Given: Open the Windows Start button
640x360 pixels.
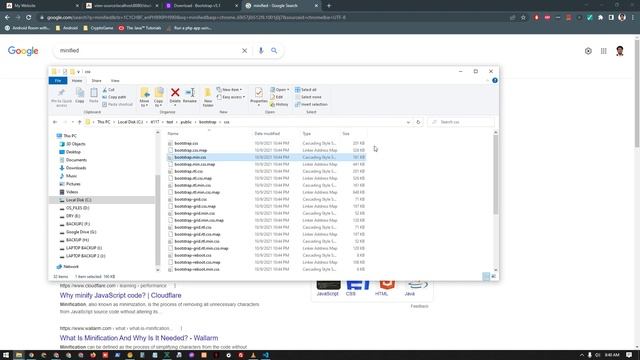Looking at the screenshot, I should pos(6,355).
